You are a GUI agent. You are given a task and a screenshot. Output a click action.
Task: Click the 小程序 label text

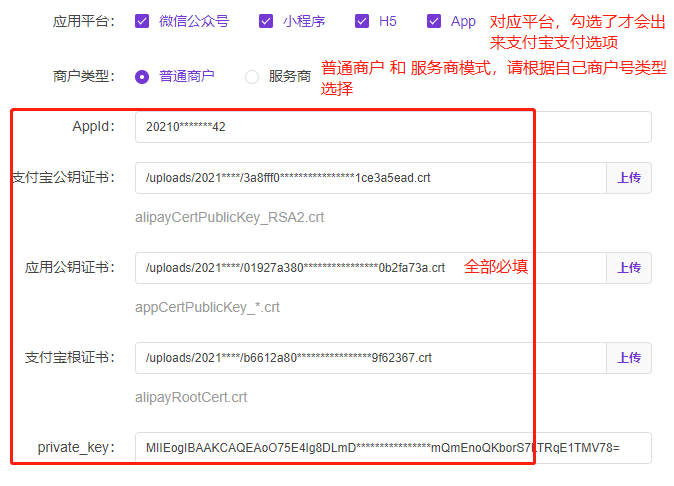tap(304, 21)
